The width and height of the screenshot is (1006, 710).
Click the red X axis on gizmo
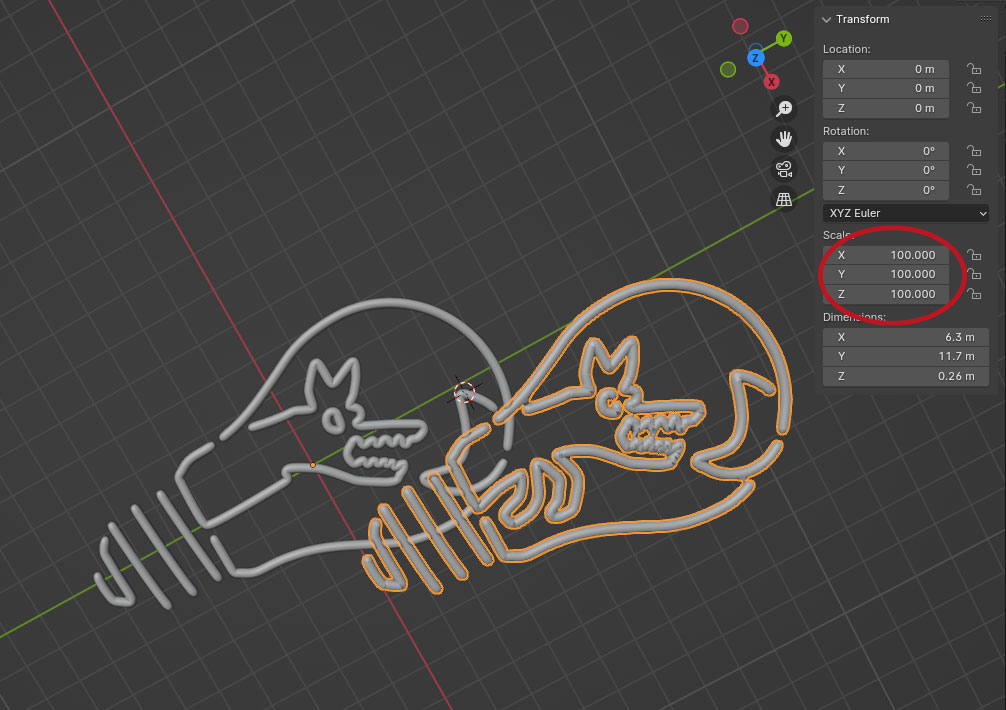click(772, 82)
